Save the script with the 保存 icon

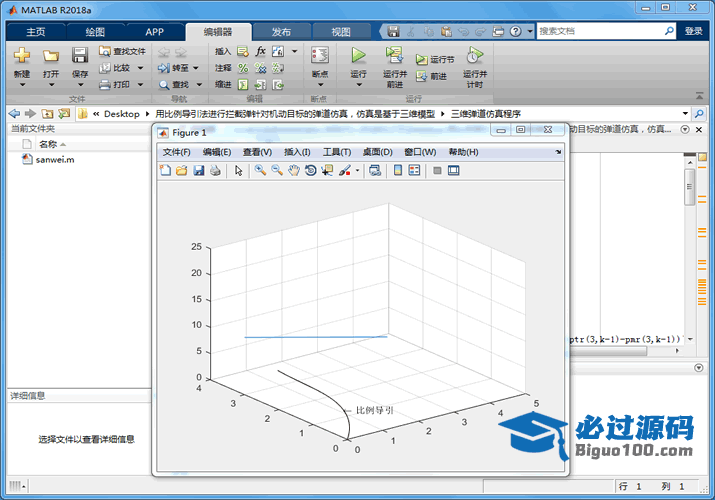click(x=80, y=56)
